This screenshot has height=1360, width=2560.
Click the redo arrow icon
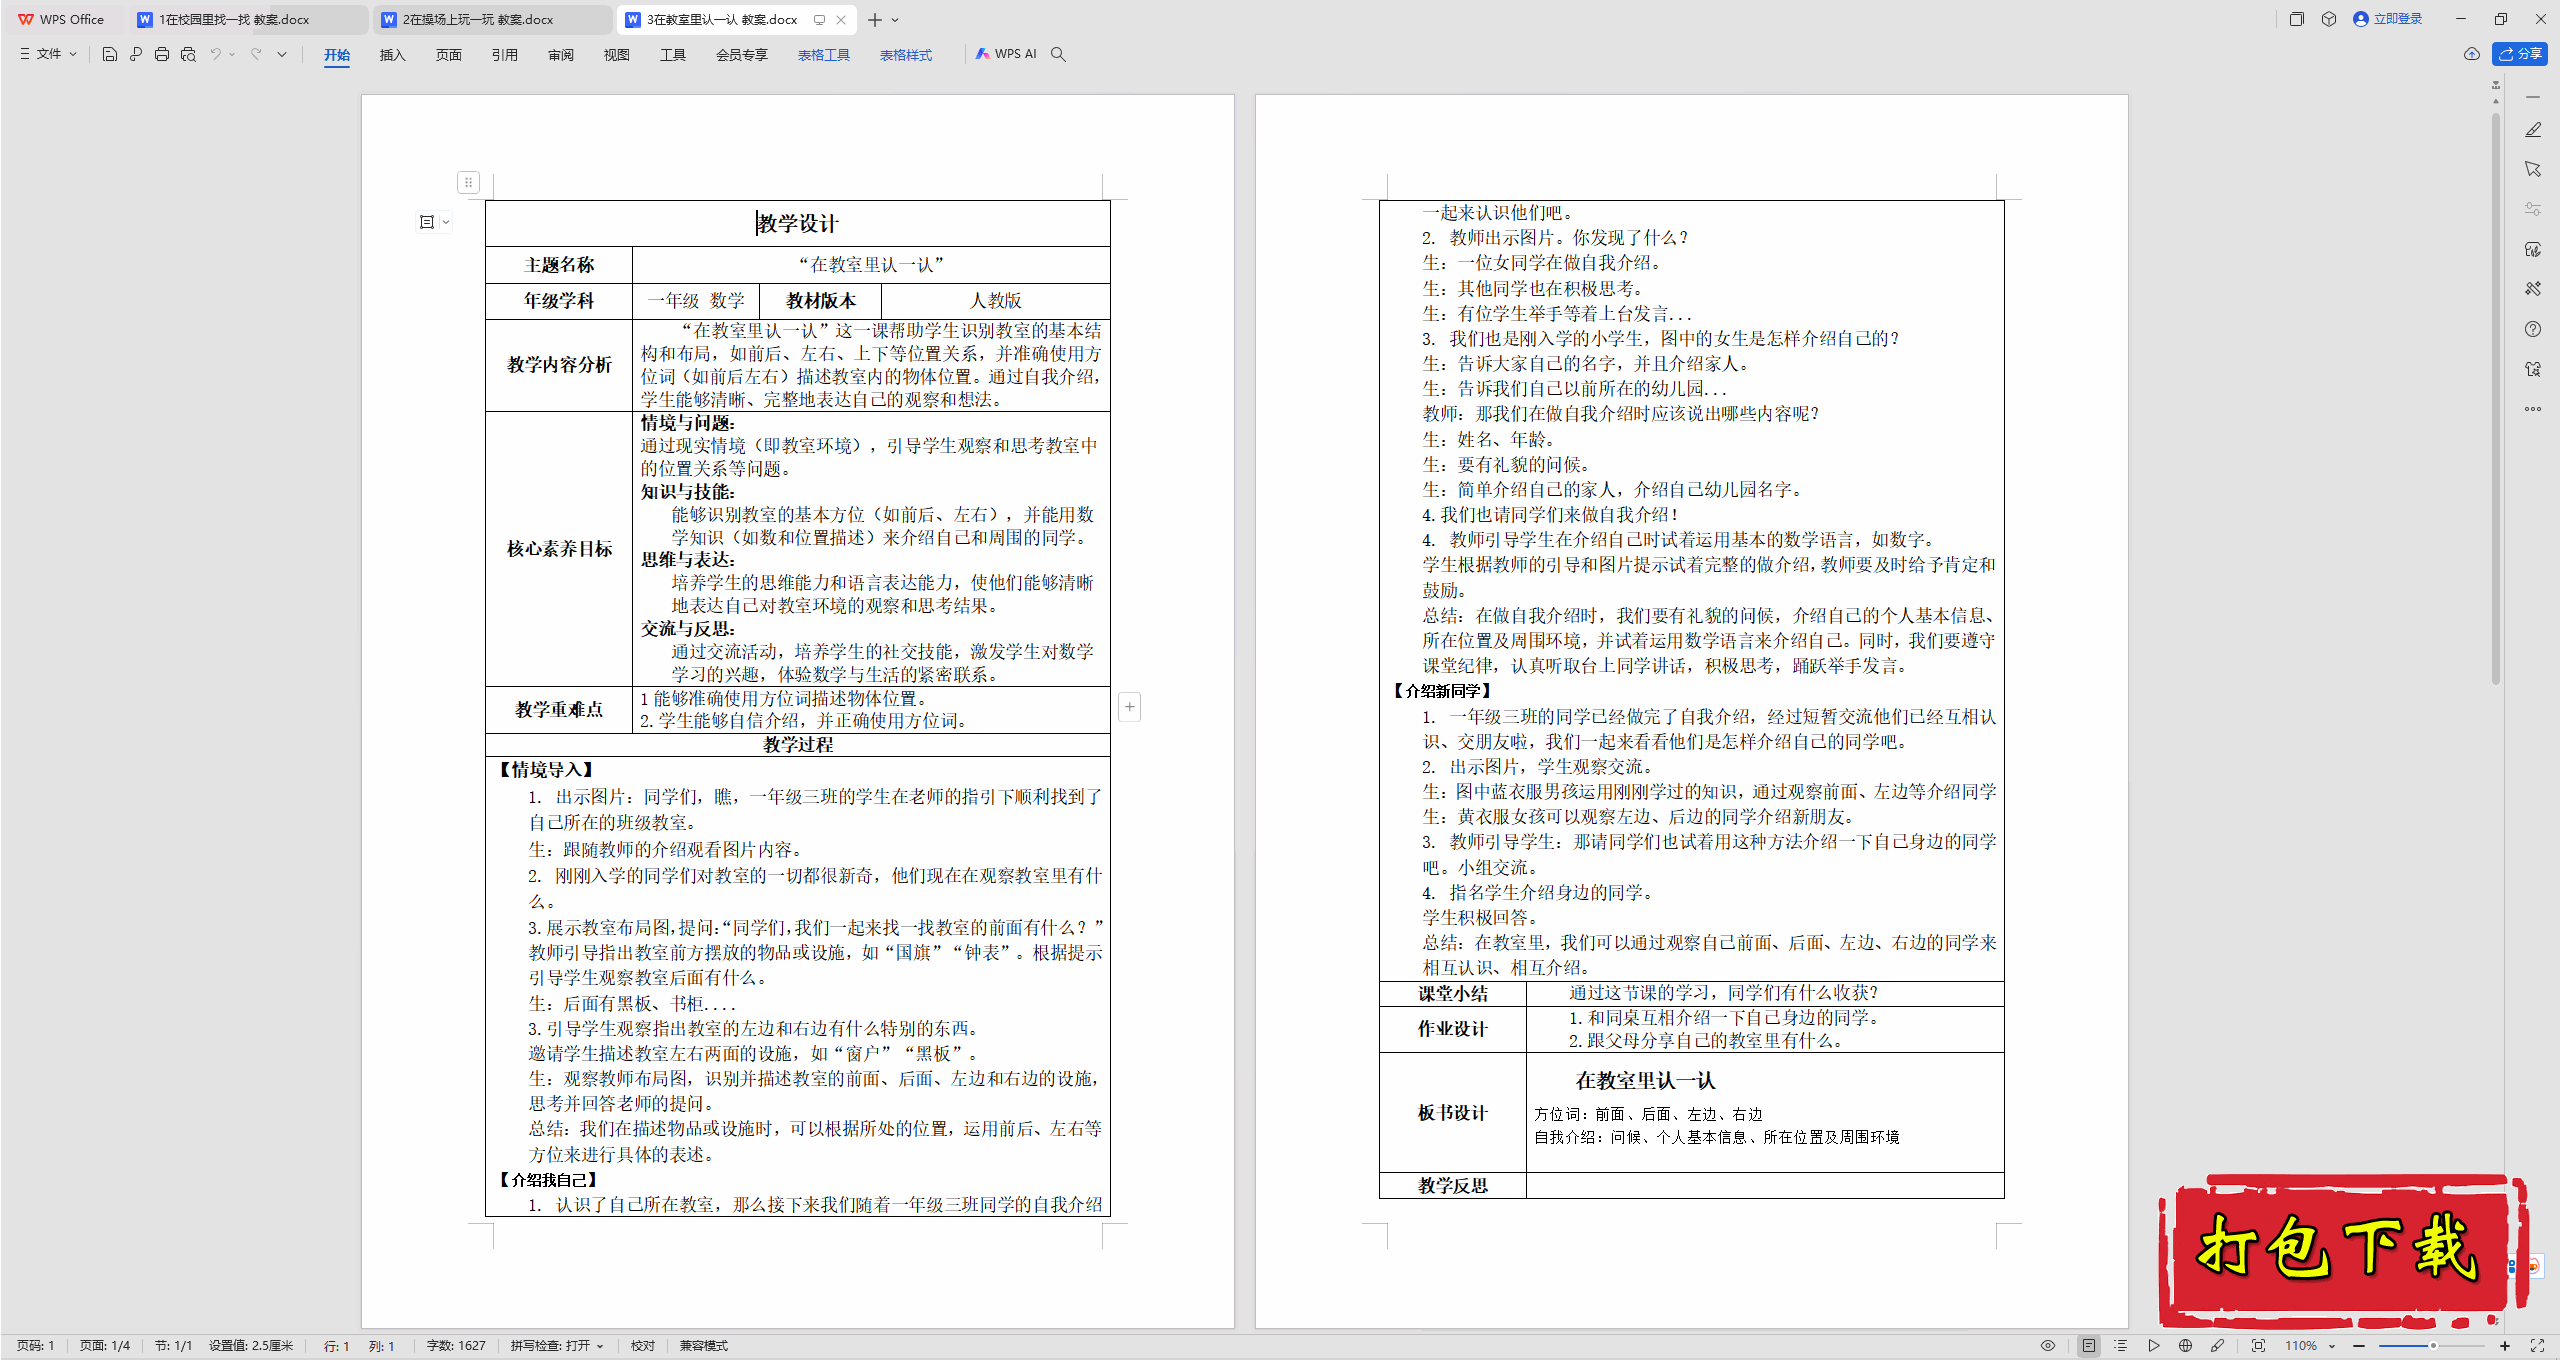tap(257, 54)
